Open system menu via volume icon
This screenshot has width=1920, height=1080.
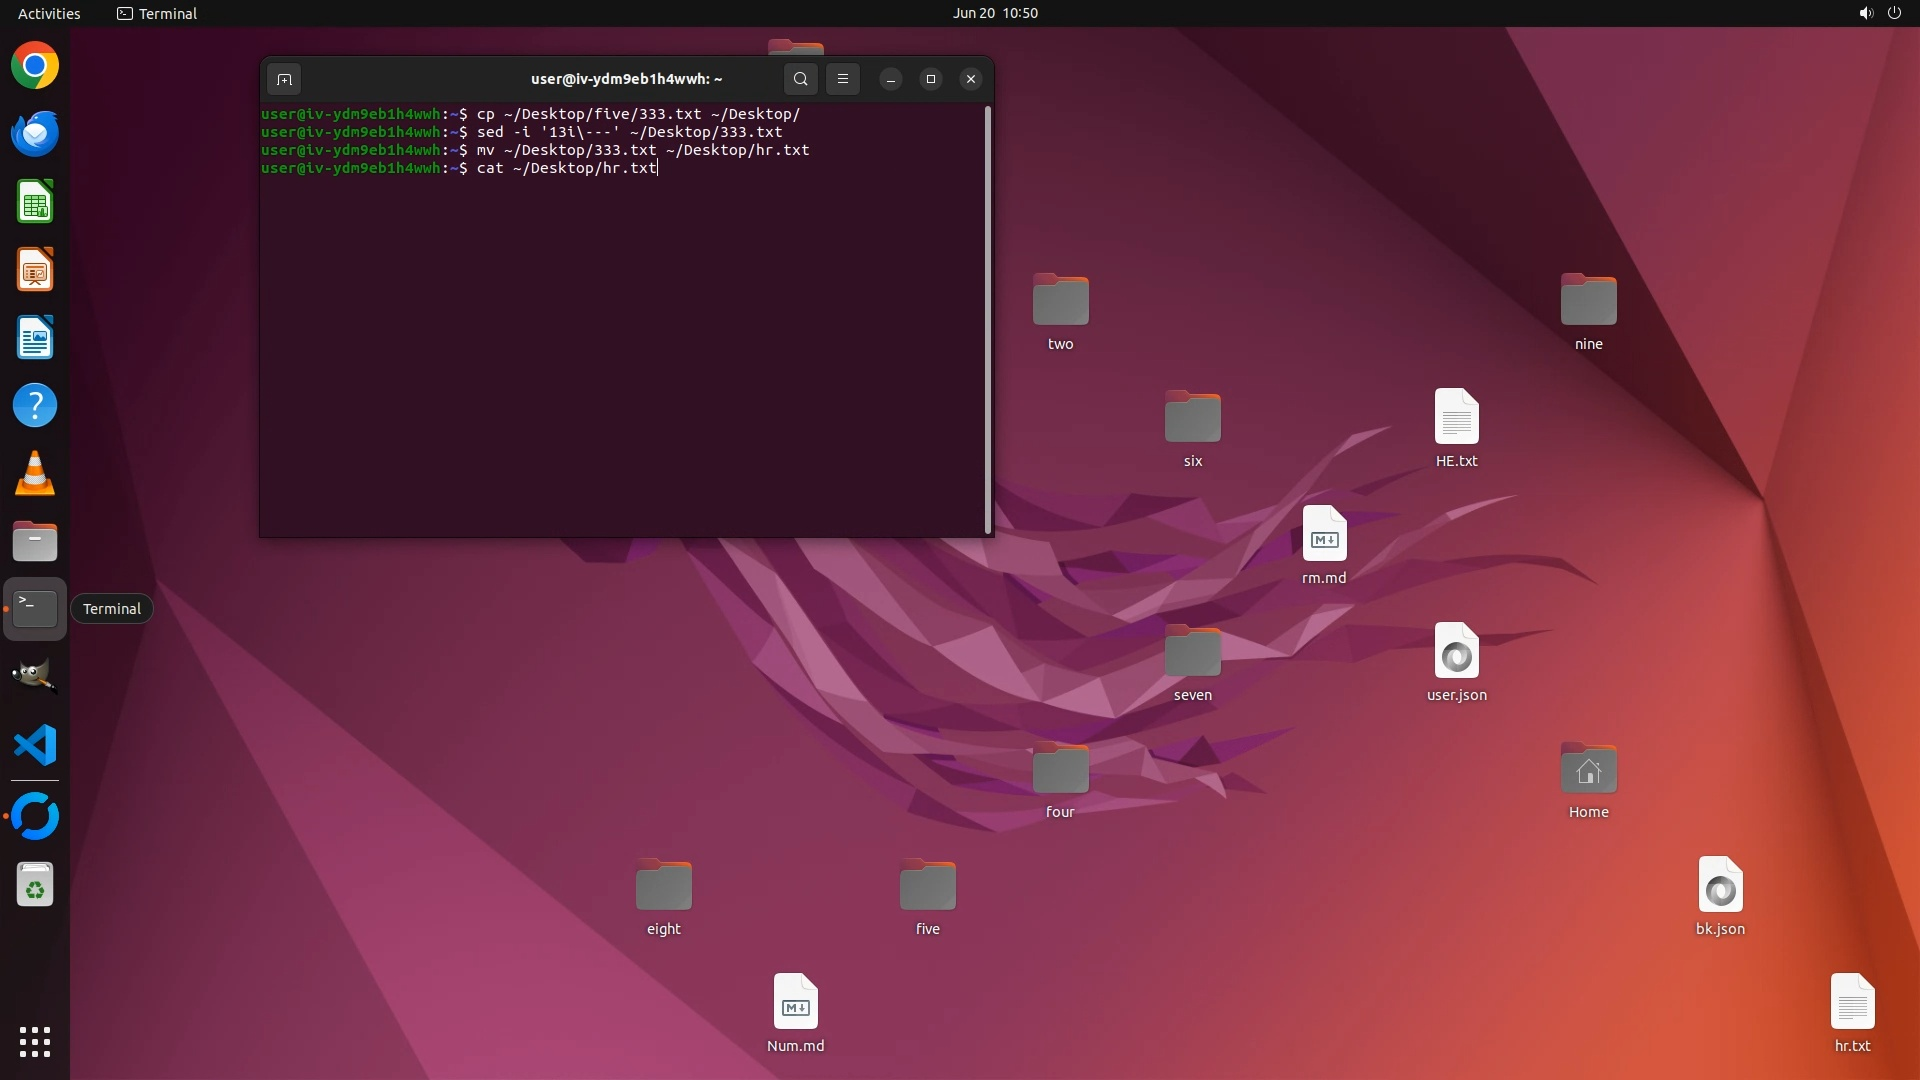coord(1865,13)
